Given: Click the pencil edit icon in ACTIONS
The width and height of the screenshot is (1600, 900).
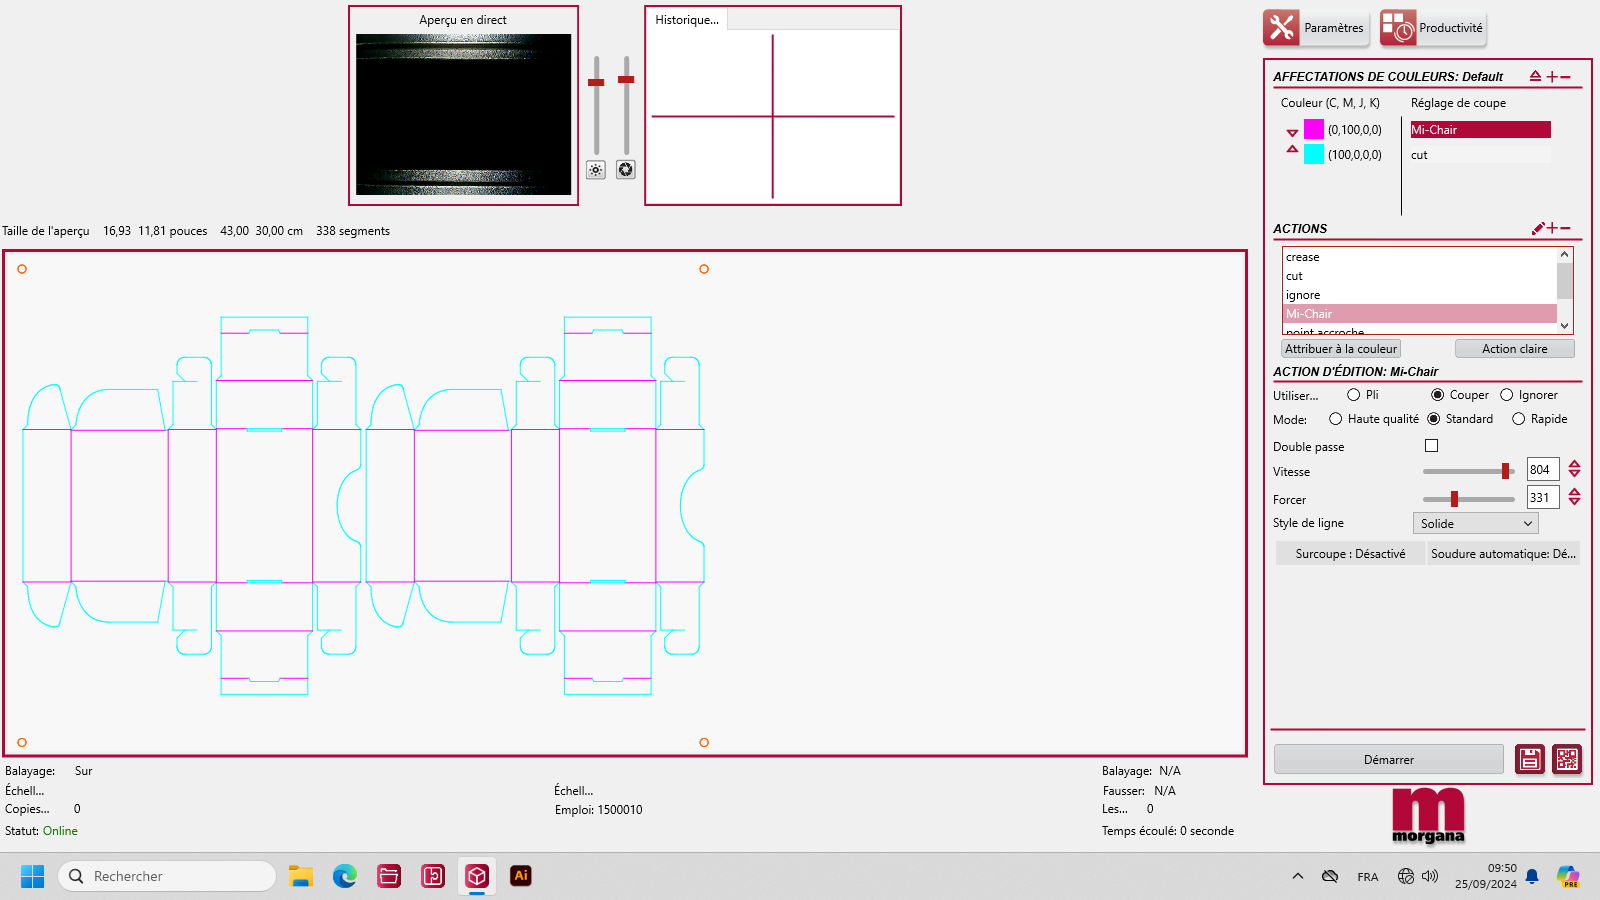Looking at the screenshot, I should coord(1538,229).
